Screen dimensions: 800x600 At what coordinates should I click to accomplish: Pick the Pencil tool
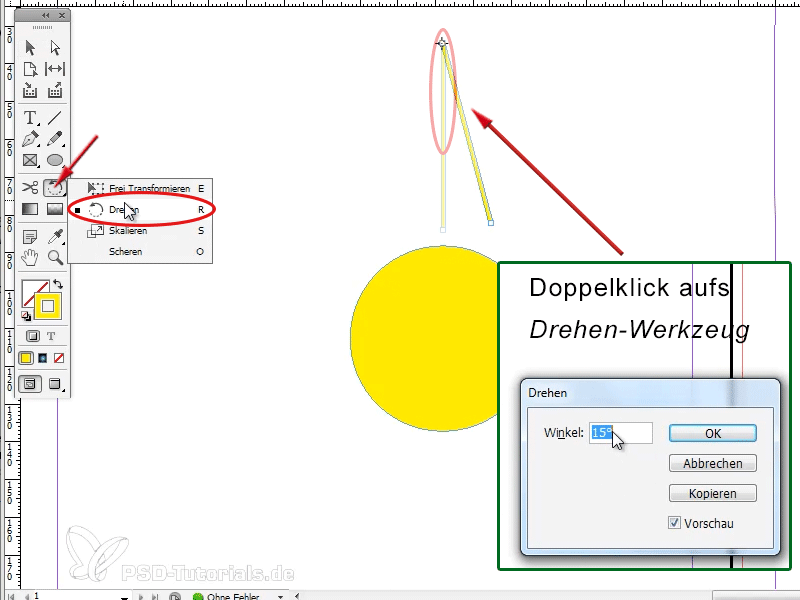click(x=55, y=139)
